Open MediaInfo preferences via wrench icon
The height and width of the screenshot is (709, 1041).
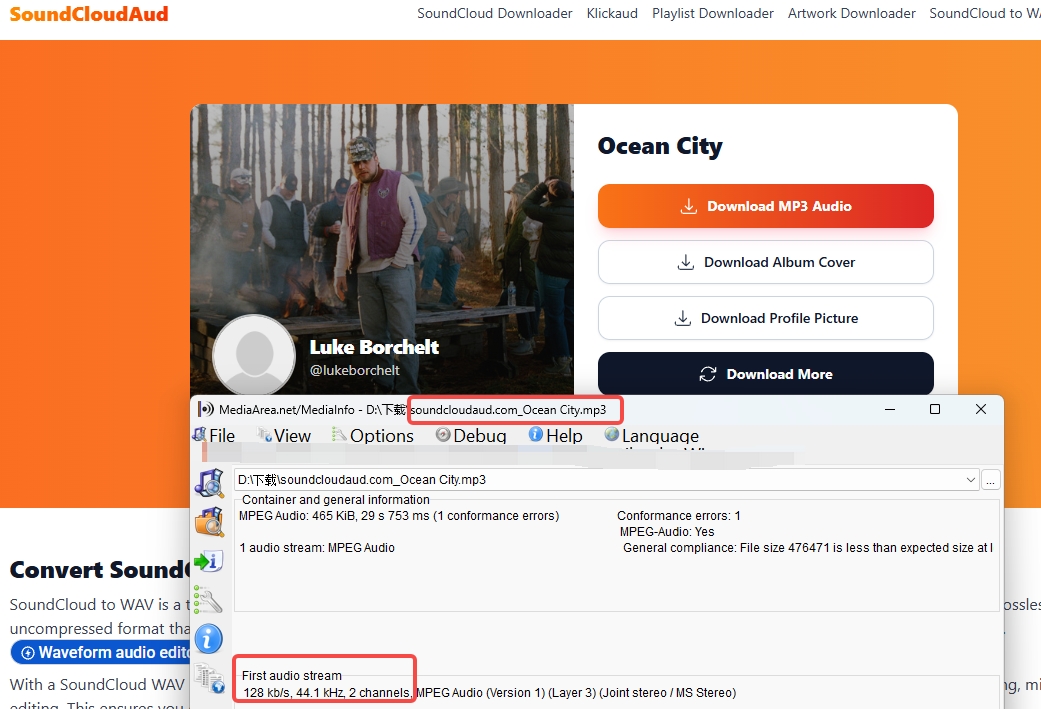210,600
